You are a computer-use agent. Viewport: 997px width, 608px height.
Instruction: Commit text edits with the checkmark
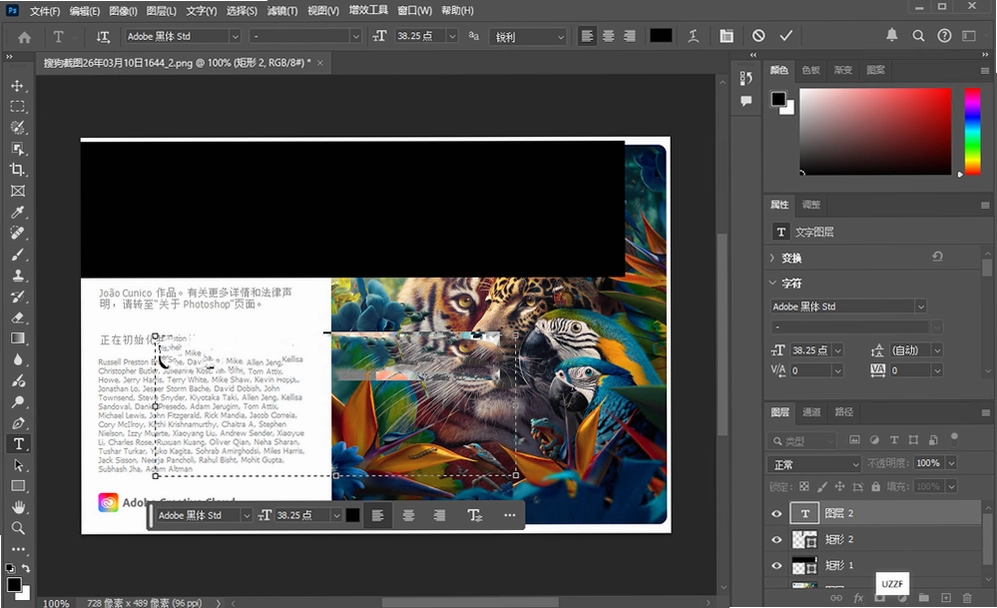(786, 36)
